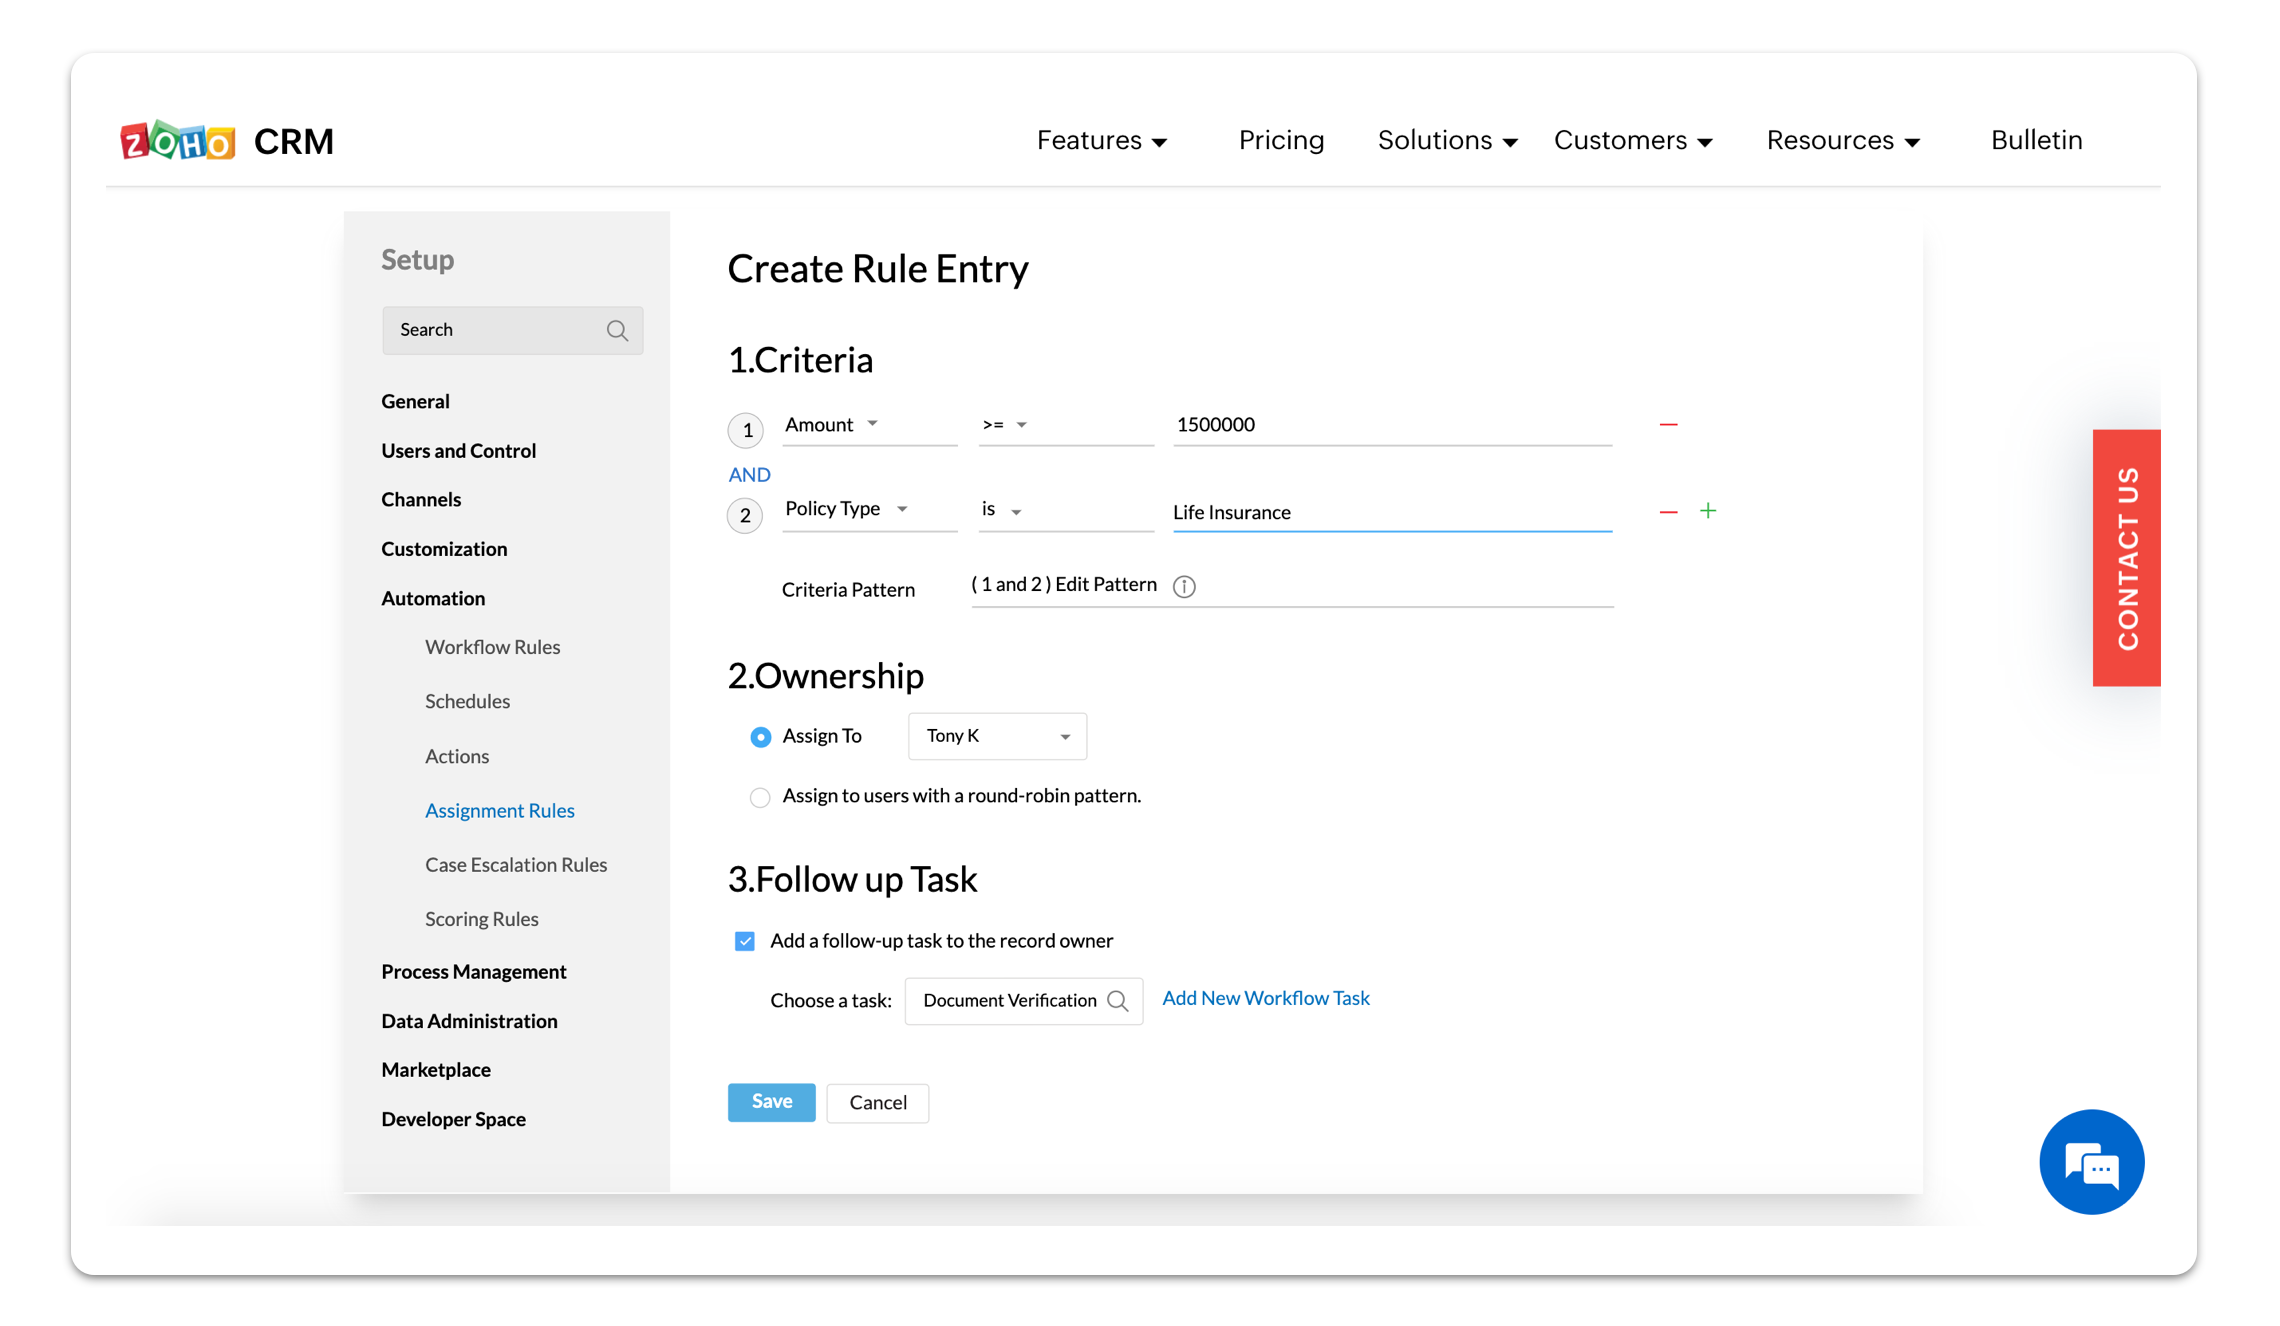
Task: Select round-robin assignment radio button
Action: 760,797
